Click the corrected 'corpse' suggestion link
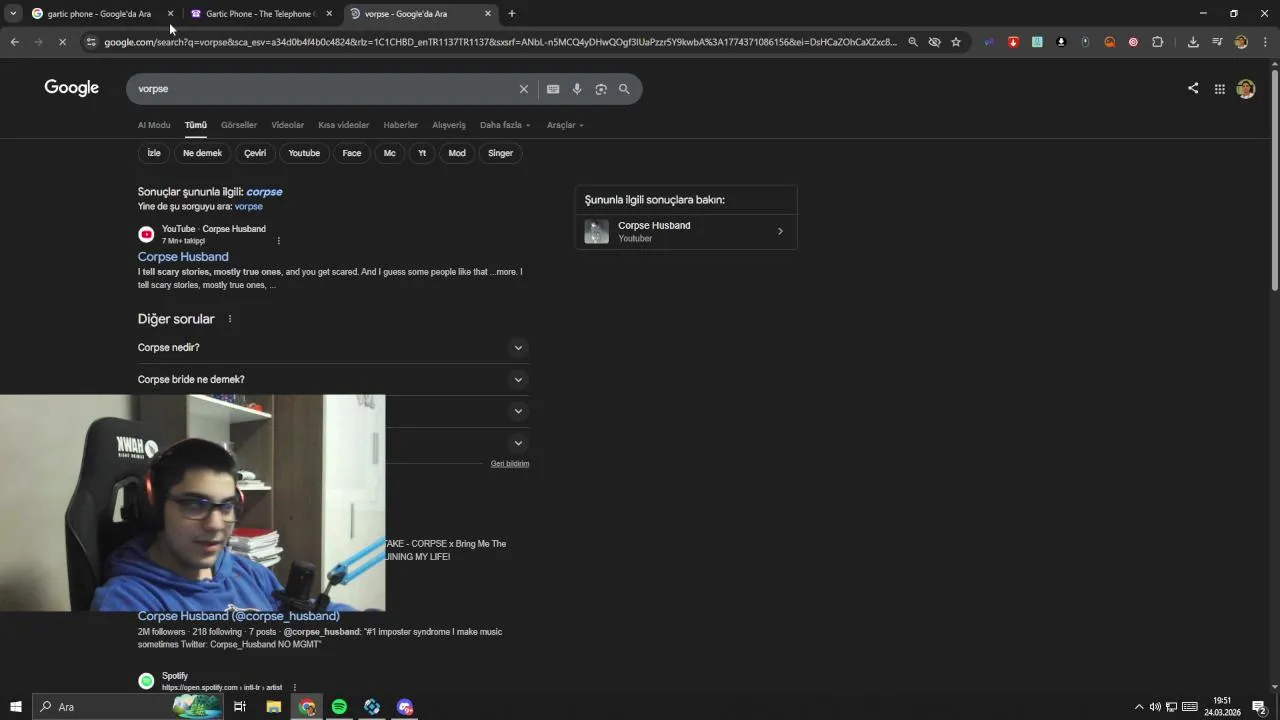This screenshot has width=1280, height=720. (x=264, y=192)
